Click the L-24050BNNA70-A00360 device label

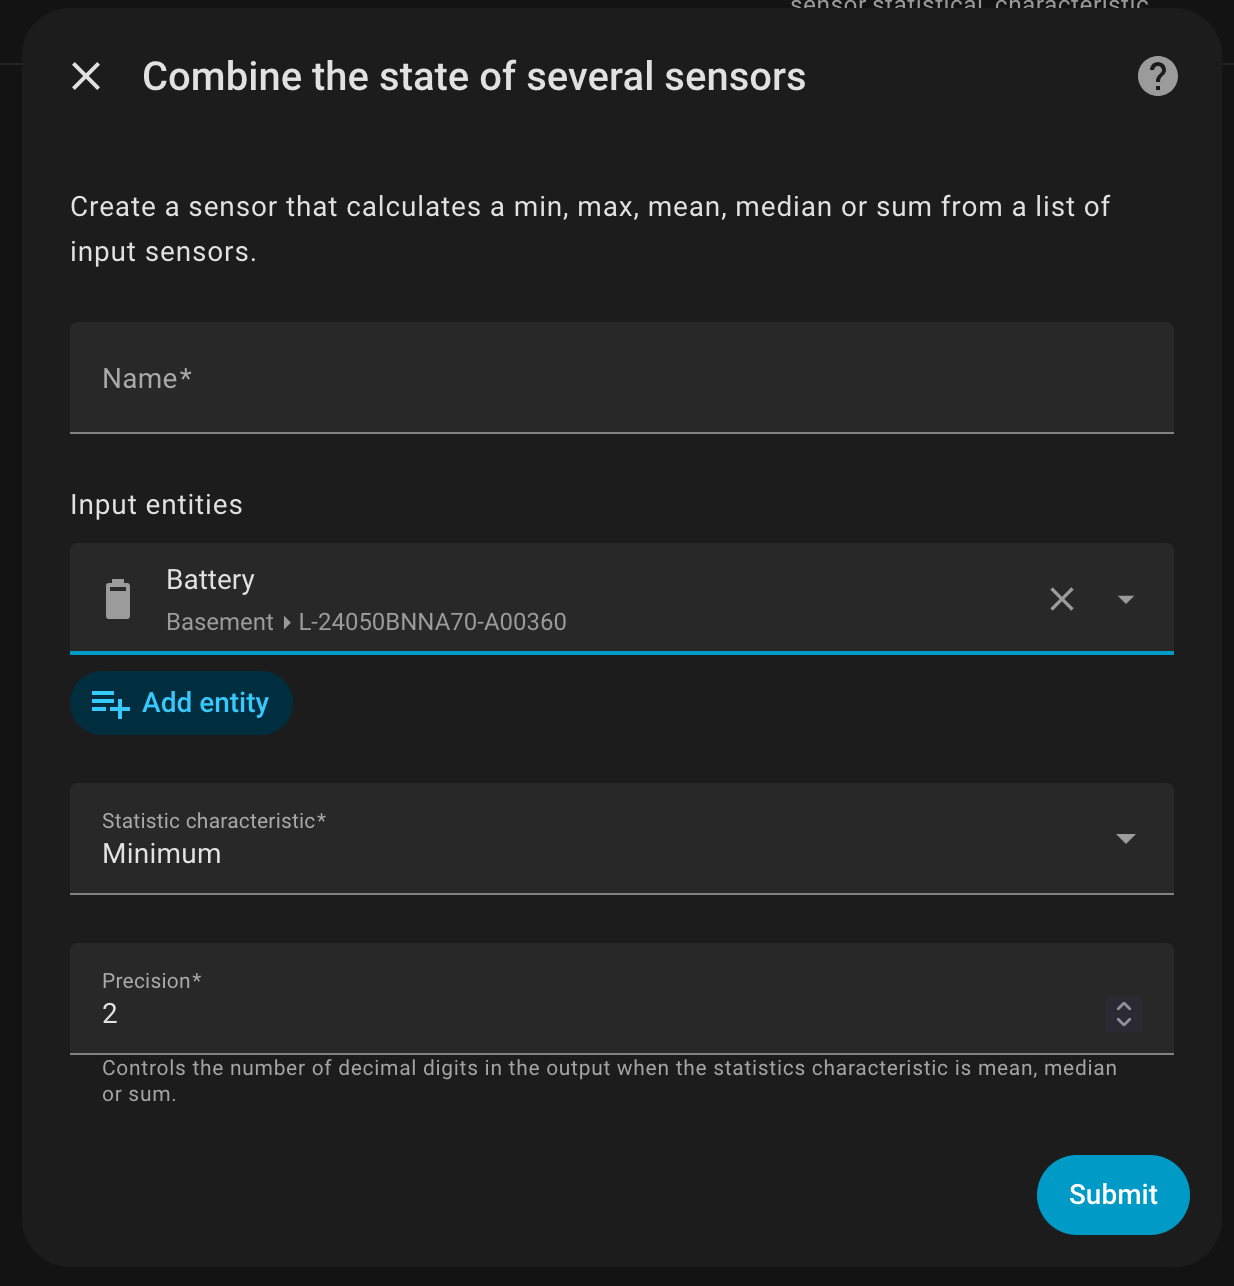432,622
